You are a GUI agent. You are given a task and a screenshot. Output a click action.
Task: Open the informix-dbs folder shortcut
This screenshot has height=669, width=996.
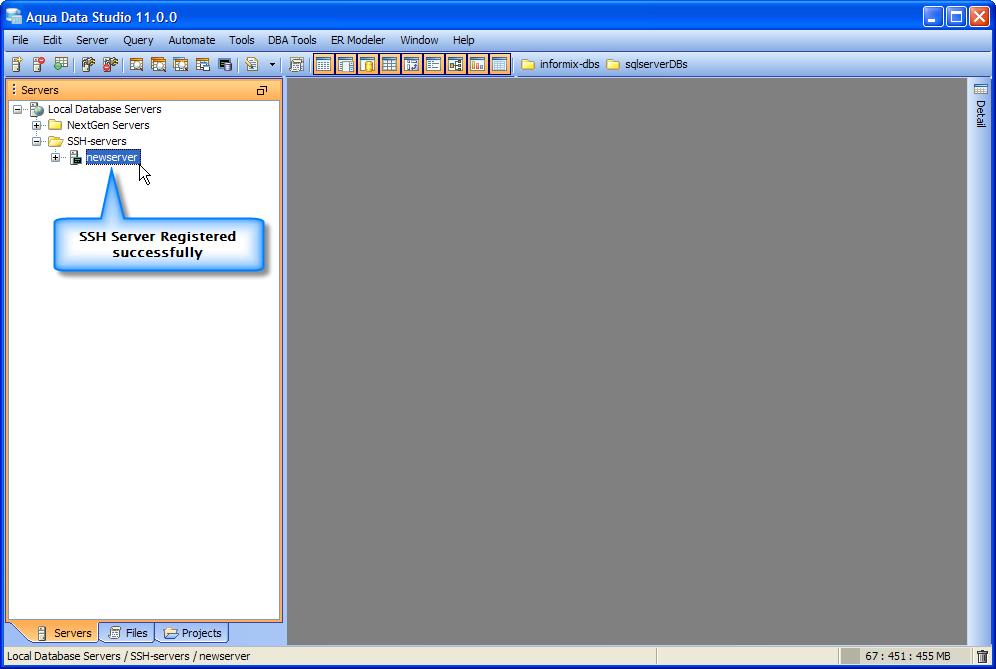click(x=560, y=64)
